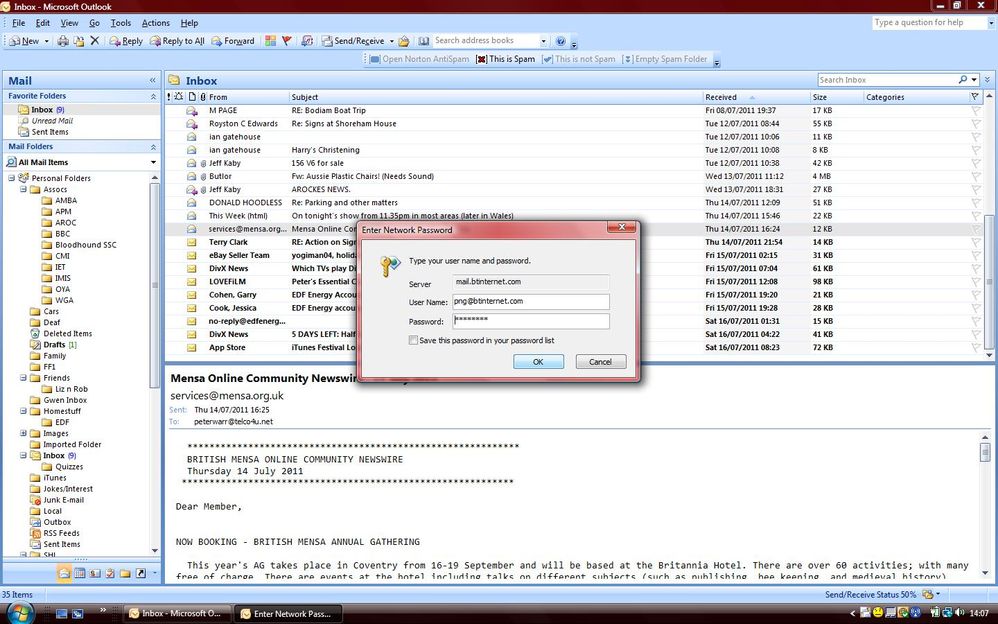Click the Print toolbar icon
The image size is (998, 624).
click(x=63, y=41)
